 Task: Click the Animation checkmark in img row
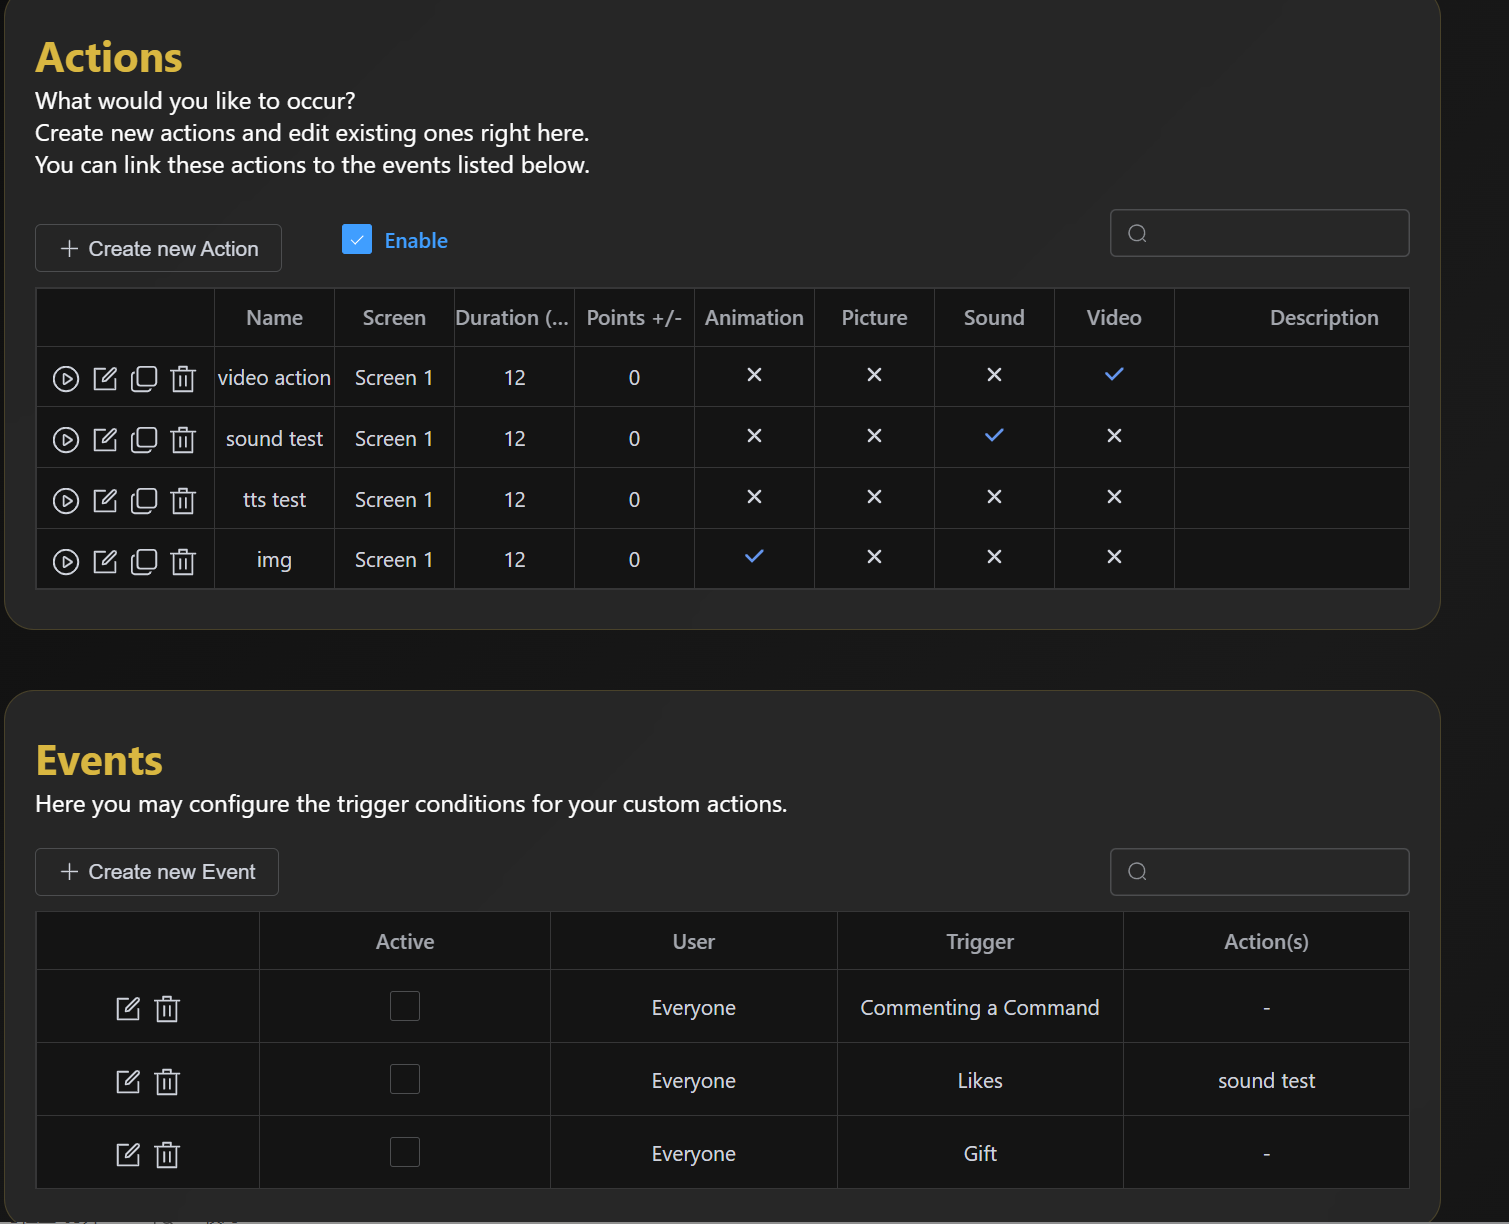754,556
